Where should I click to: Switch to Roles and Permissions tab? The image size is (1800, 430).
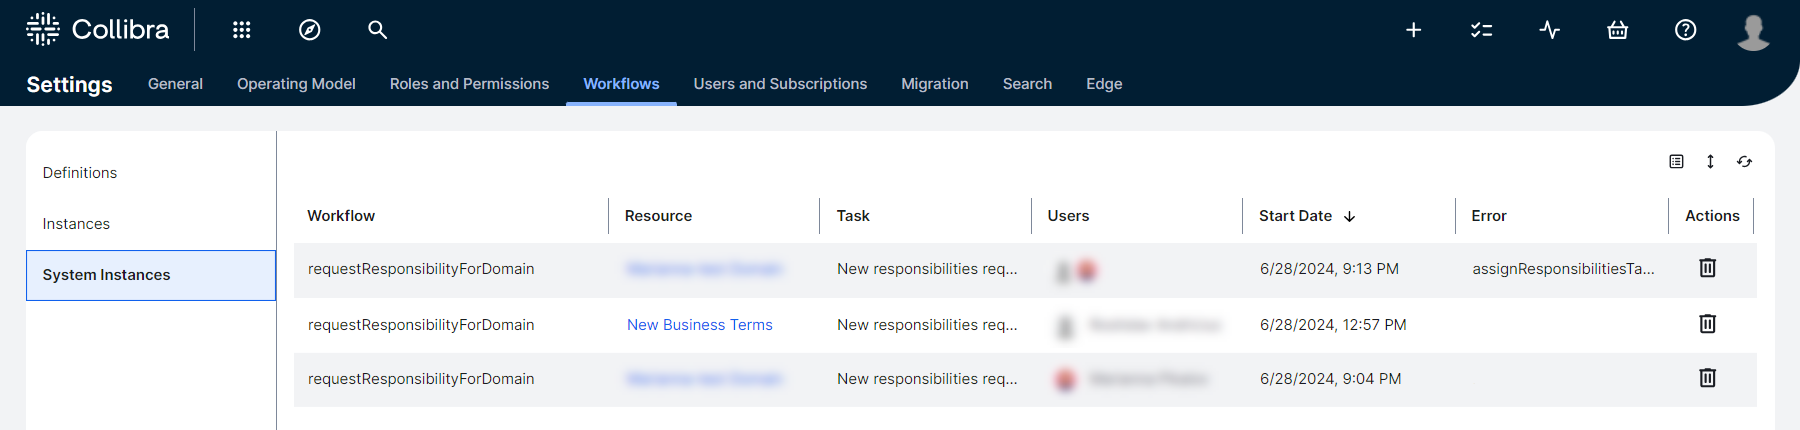pyautogui.click(x=469, y=84)
